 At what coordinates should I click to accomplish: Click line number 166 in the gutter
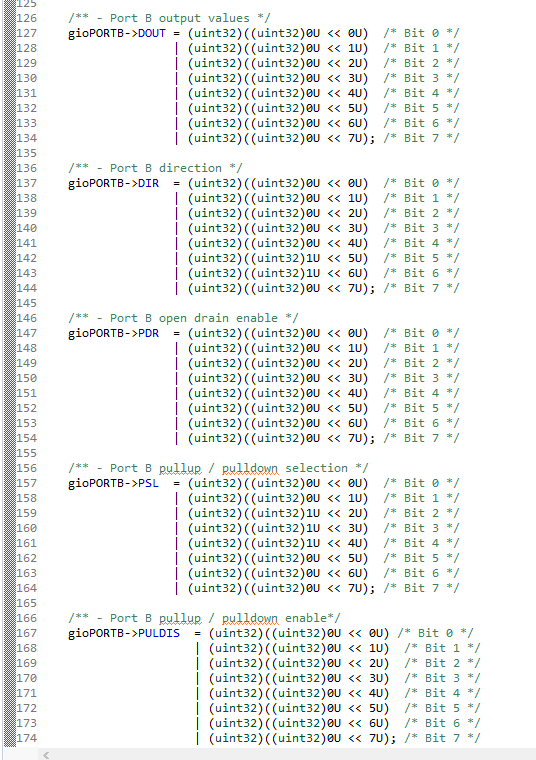27,618
